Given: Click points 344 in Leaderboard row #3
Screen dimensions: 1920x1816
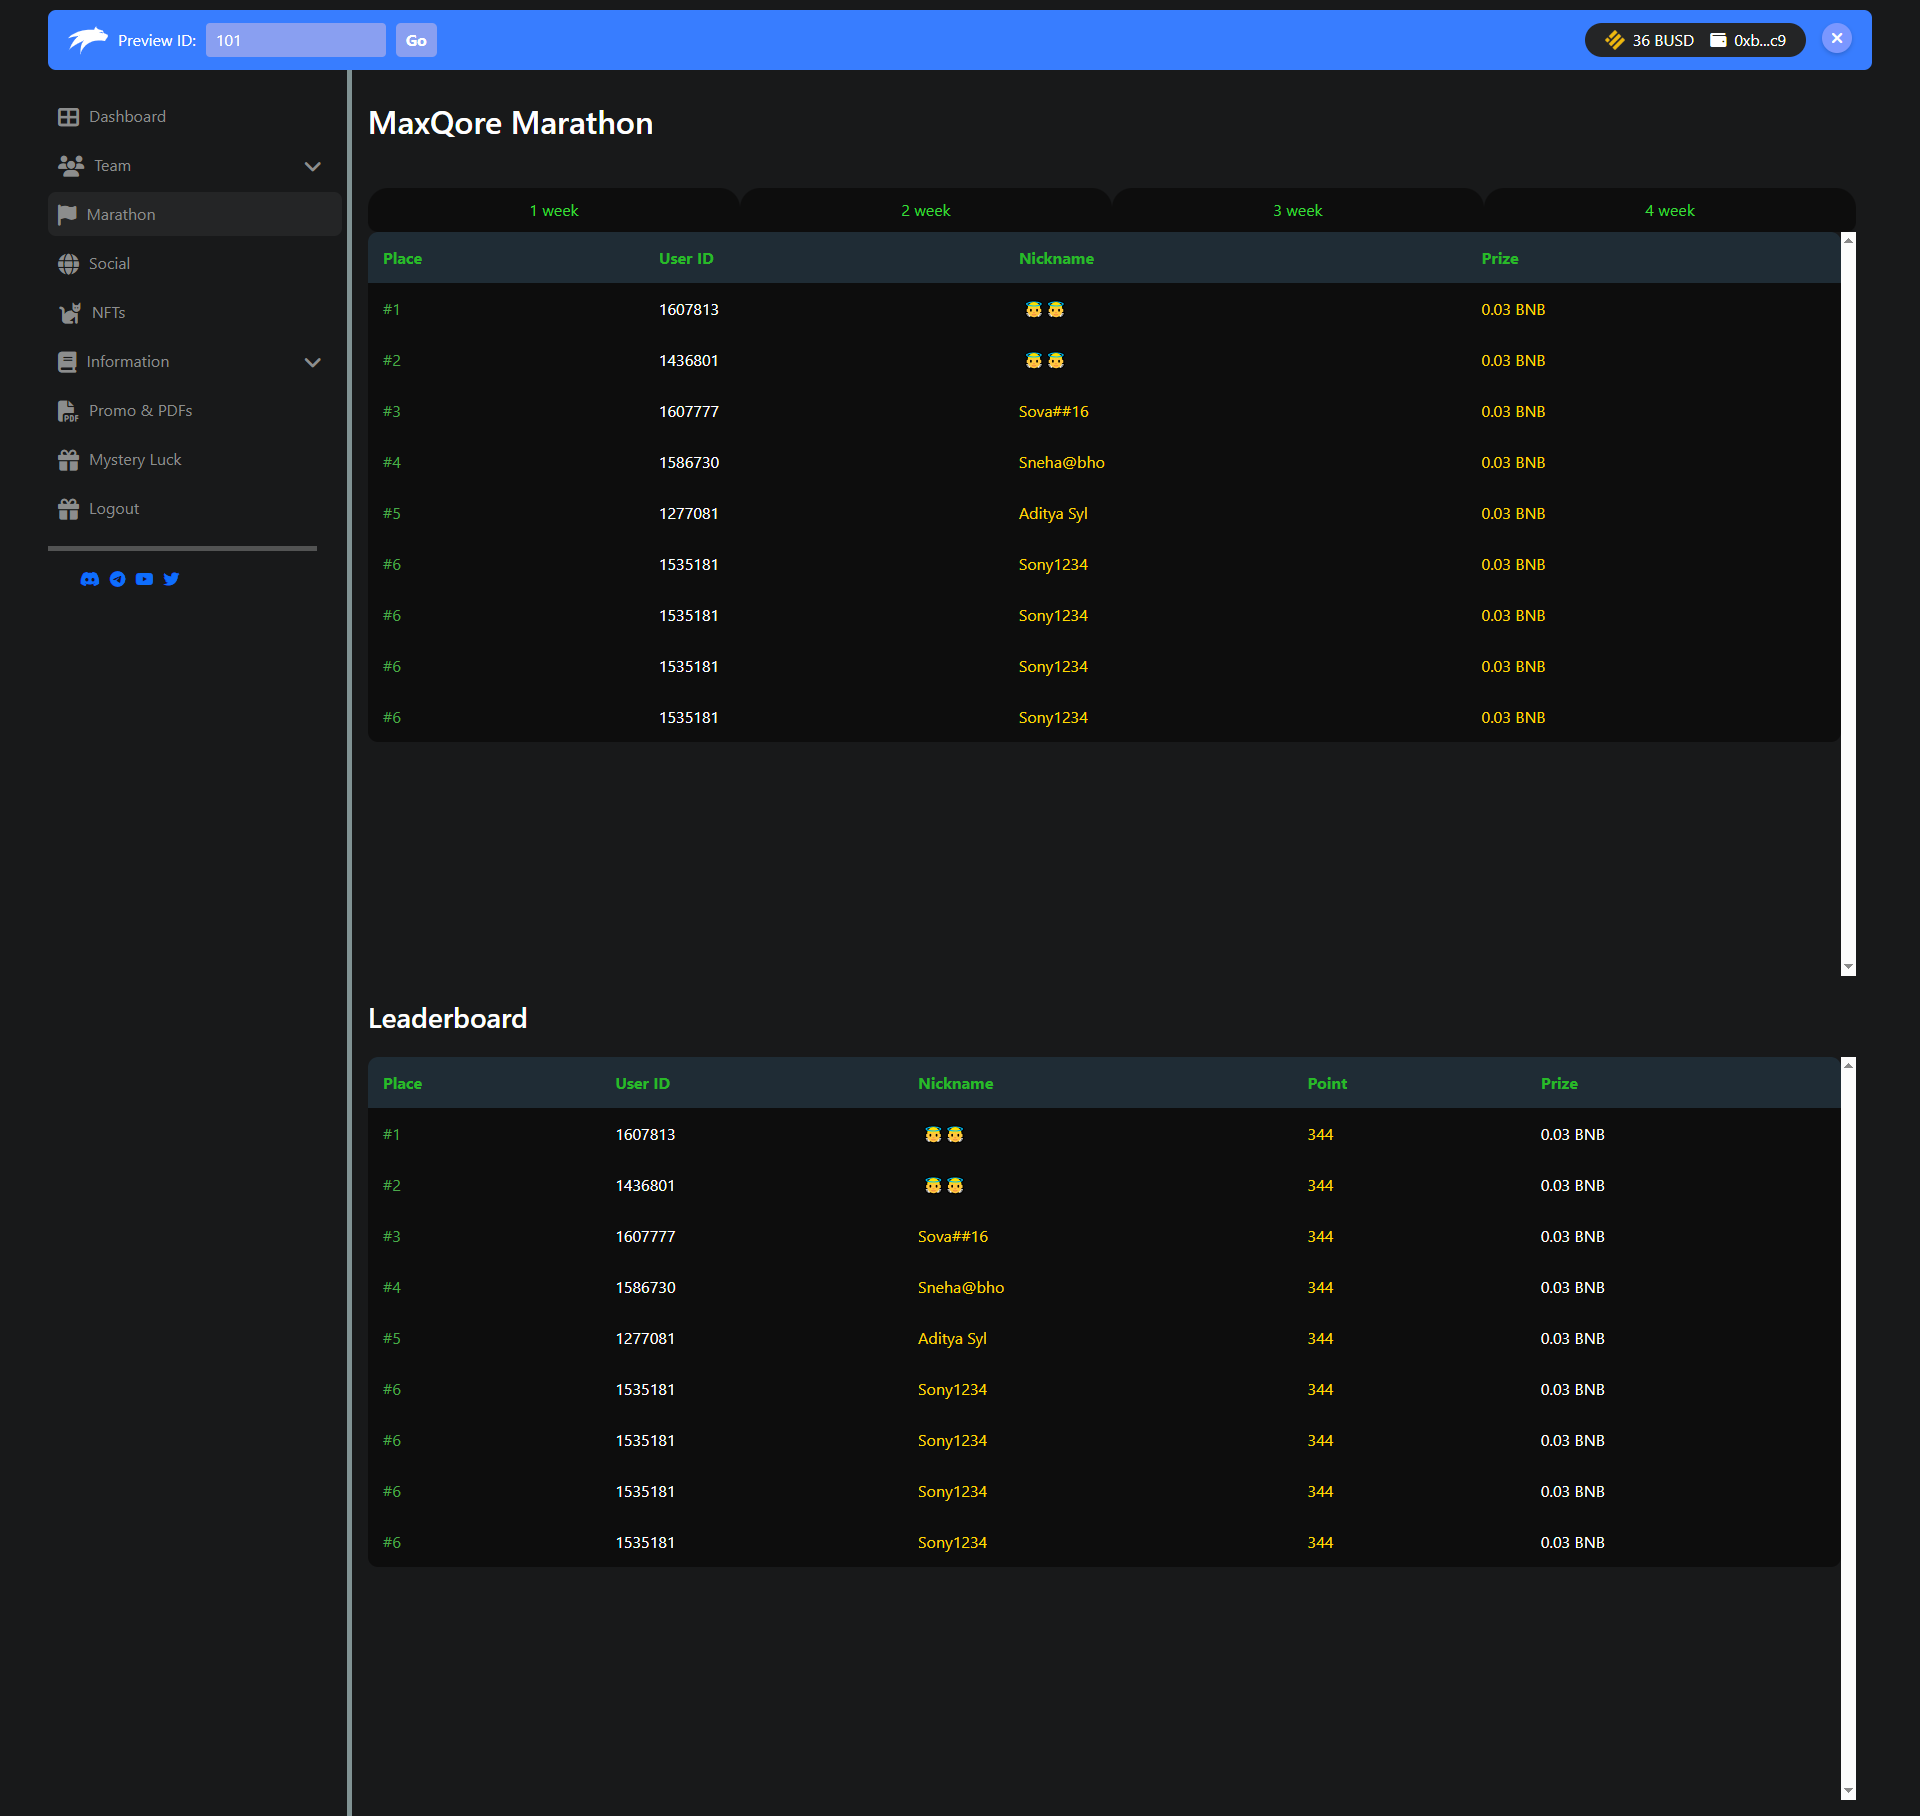Looking at the screenshot, I should 1320,1237.
